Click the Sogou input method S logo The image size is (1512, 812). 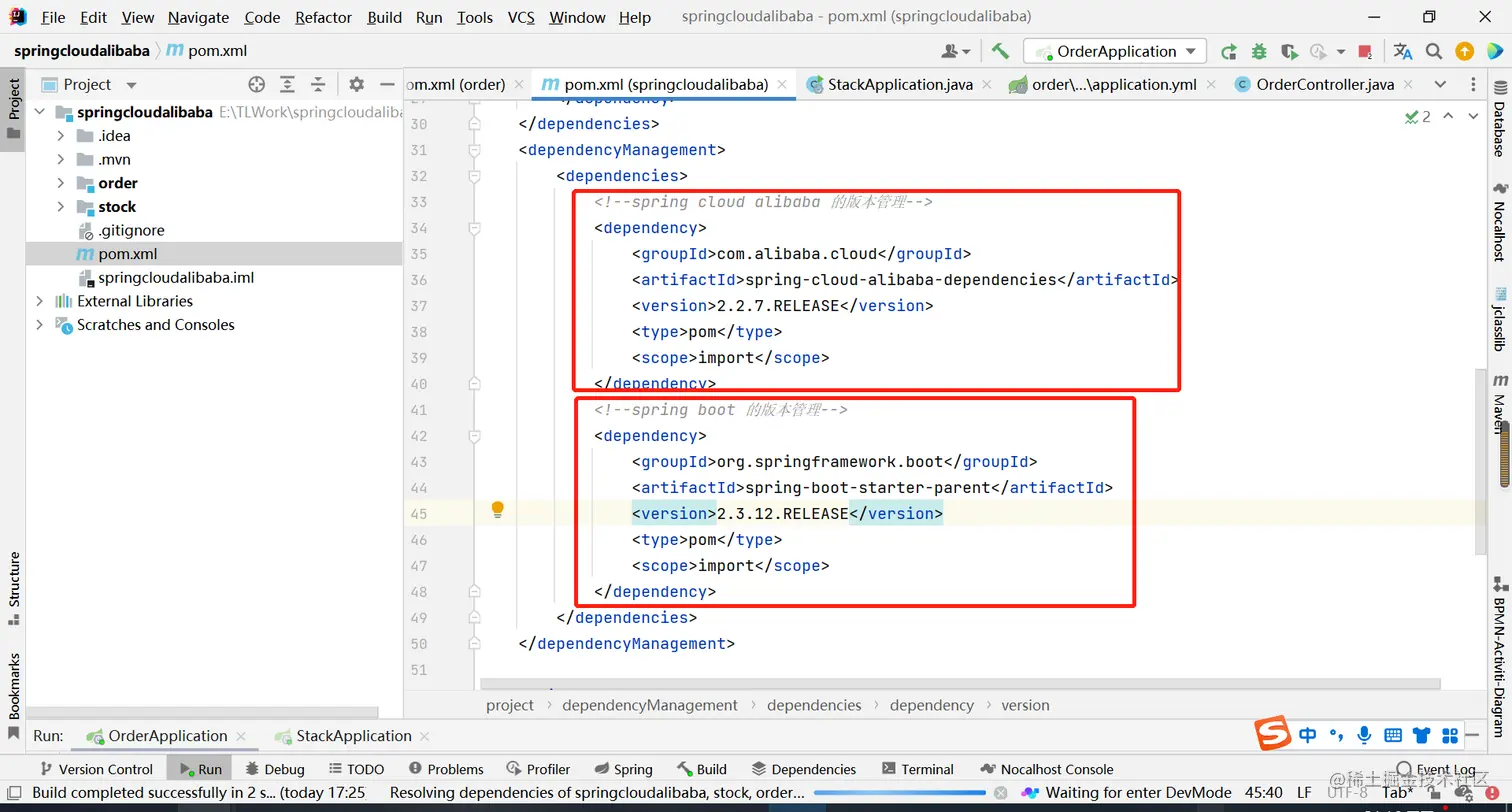[1273, 735]
